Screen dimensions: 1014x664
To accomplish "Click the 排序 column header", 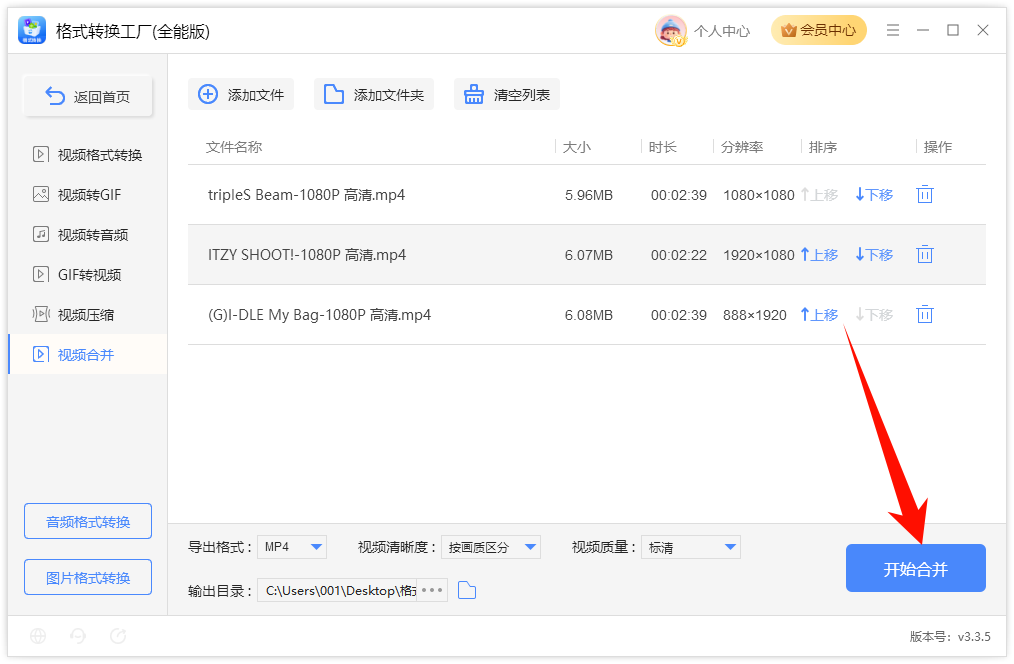I will 823,147.
